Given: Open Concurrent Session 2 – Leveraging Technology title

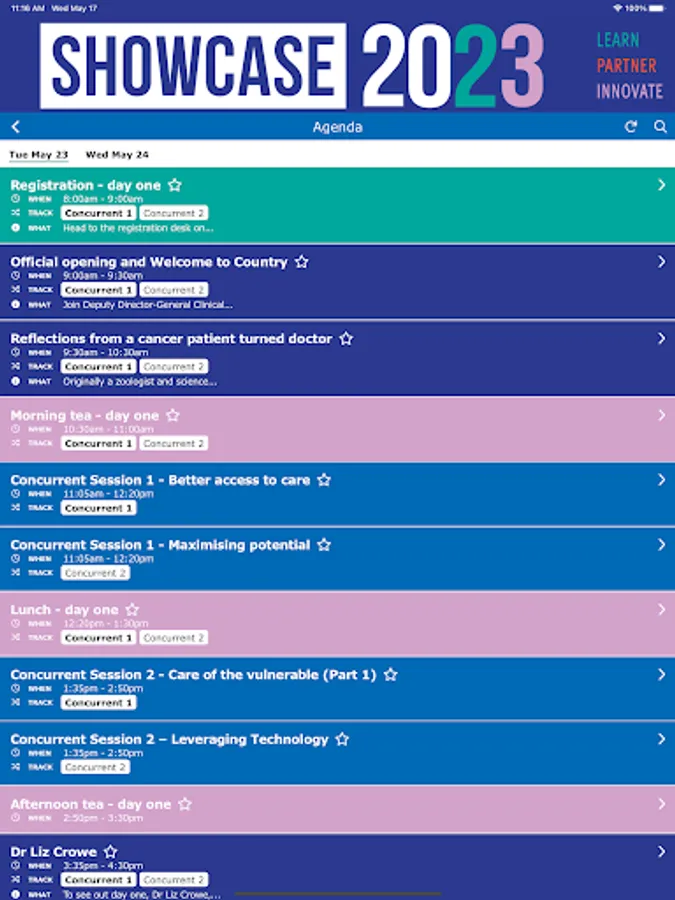Looking at the screenshot, I should (169, 739).
